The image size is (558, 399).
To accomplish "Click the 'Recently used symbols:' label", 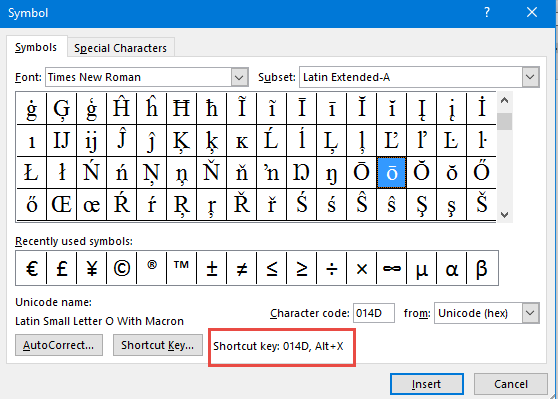I will 74,241.
